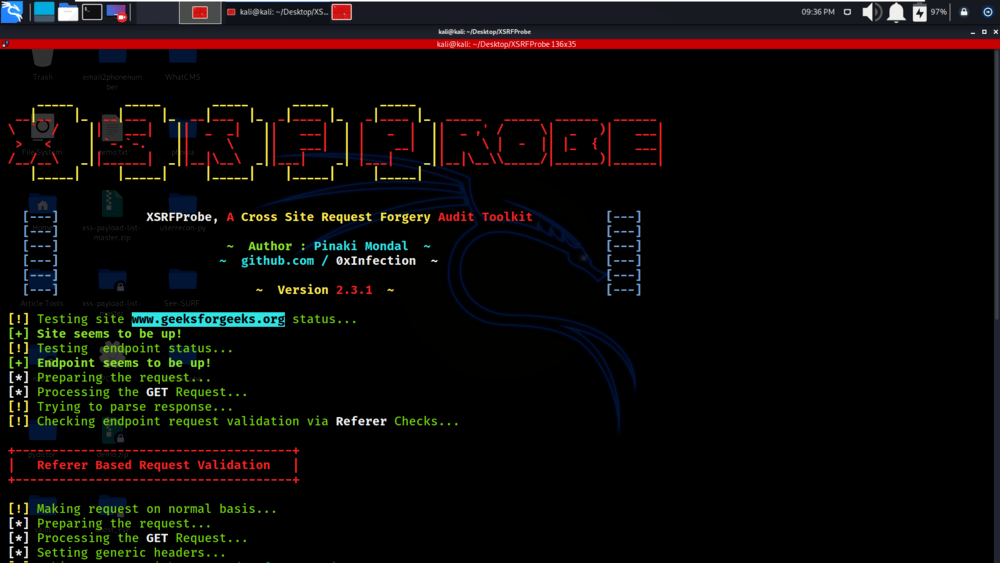This screenshot has height=563, width=1000.
Task: Open the notifications bell
Action: [896, 12]
